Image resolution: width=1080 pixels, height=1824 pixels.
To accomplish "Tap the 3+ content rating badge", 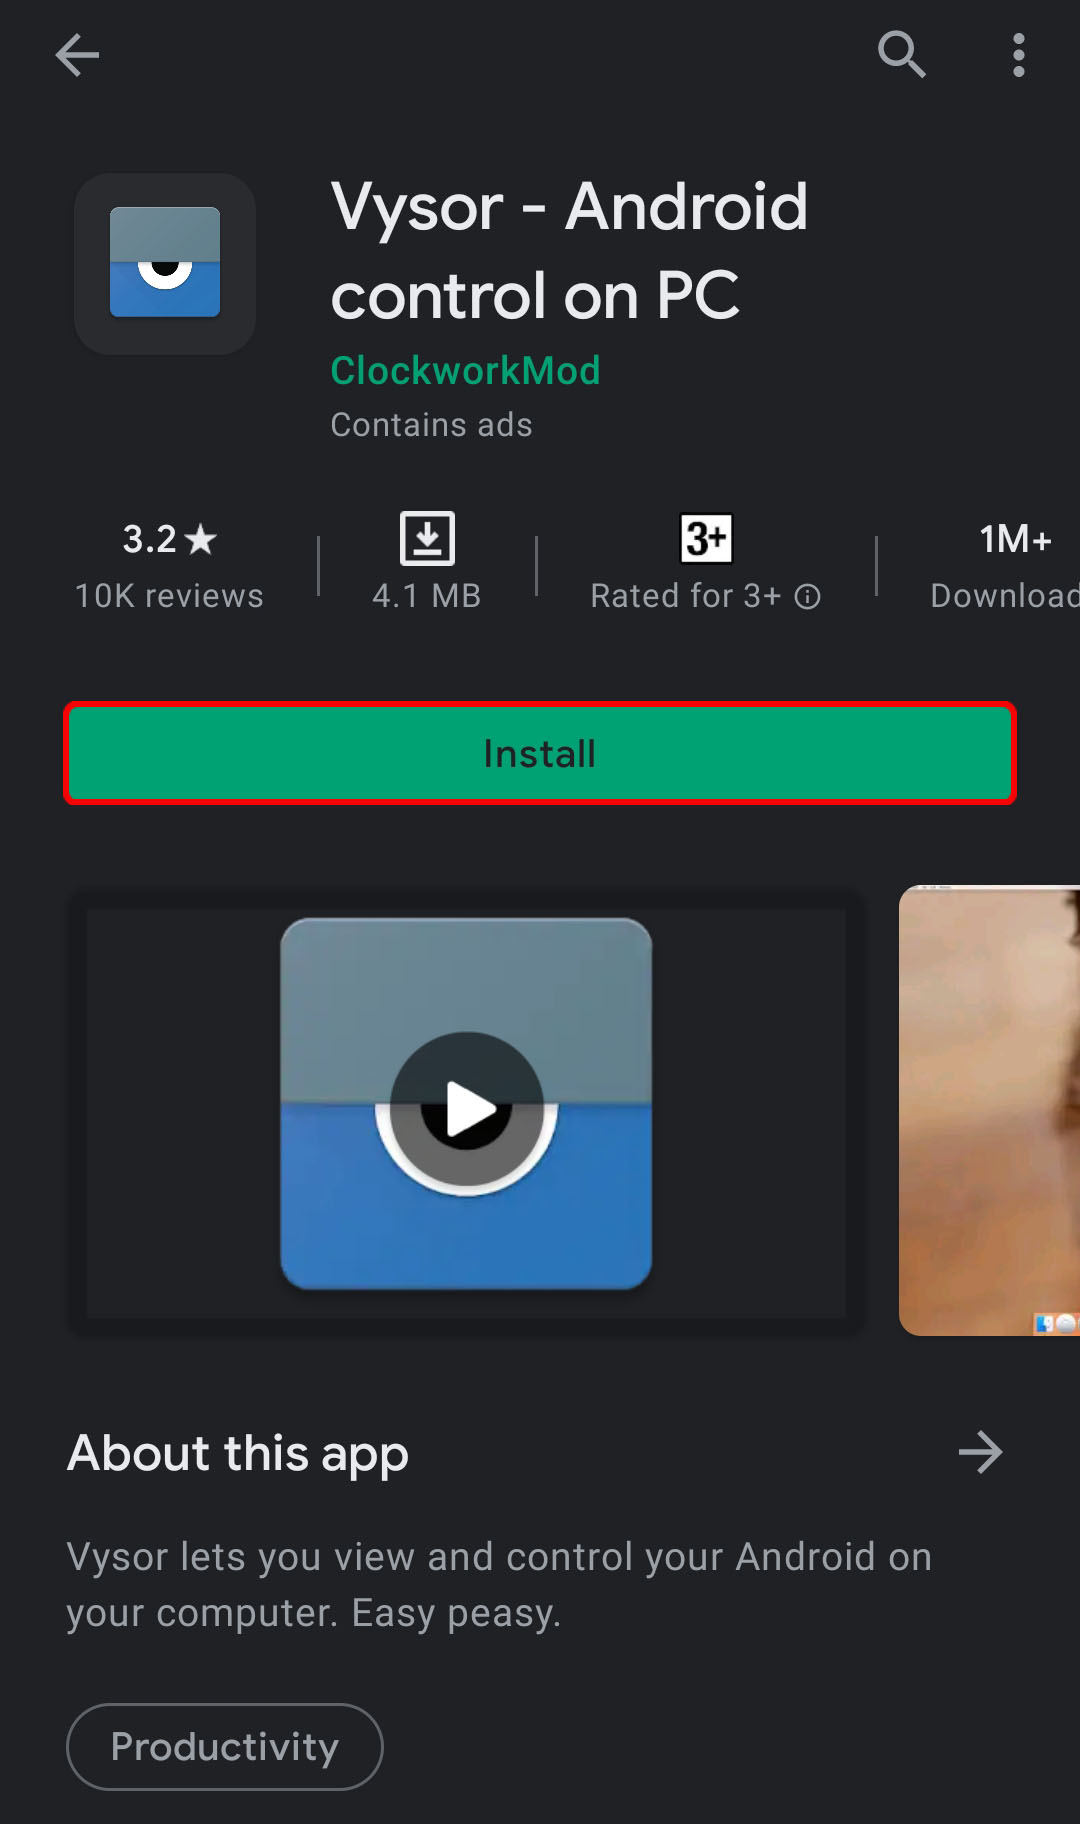I will [706, 538].
